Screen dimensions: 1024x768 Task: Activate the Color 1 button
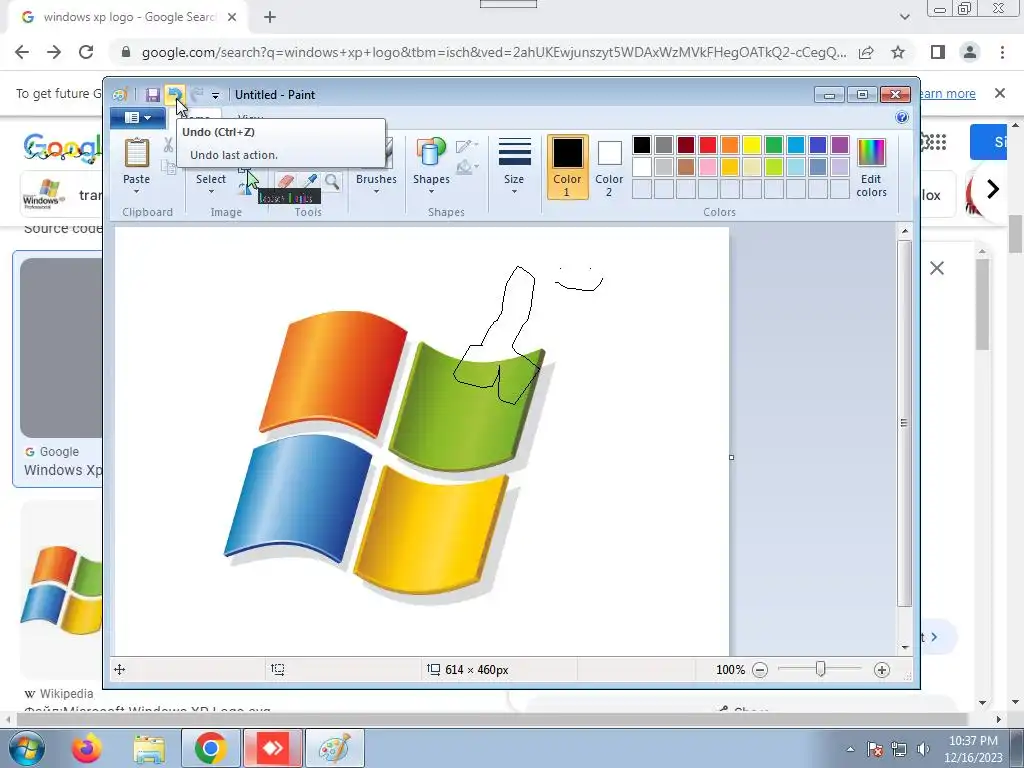pyautogui.click(x=567, y=167)
